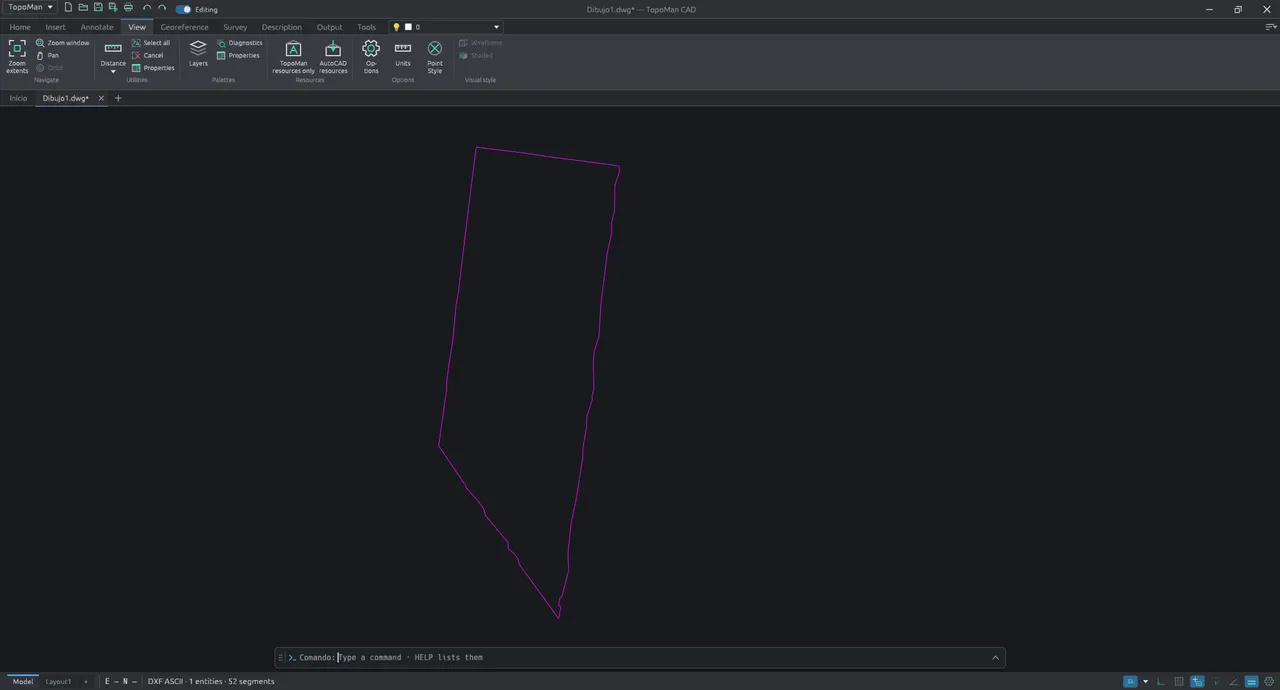Image resolution: width=1280 pixels, height=690 pixels.
Task: Open the Layers palette
Action: tap(198, 54)
